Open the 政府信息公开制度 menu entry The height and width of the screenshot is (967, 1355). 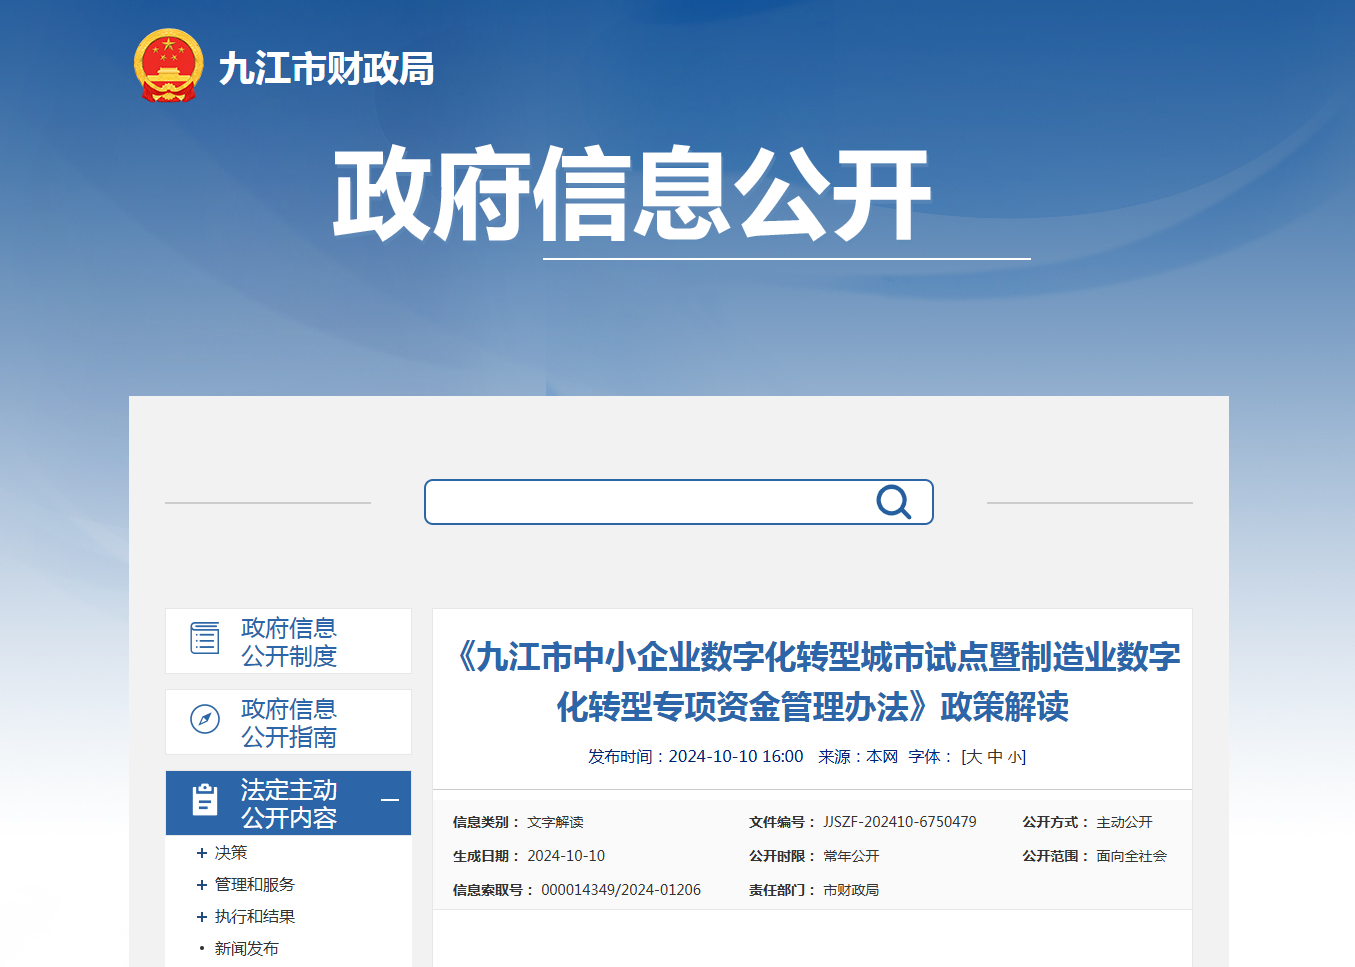(289, 642)
